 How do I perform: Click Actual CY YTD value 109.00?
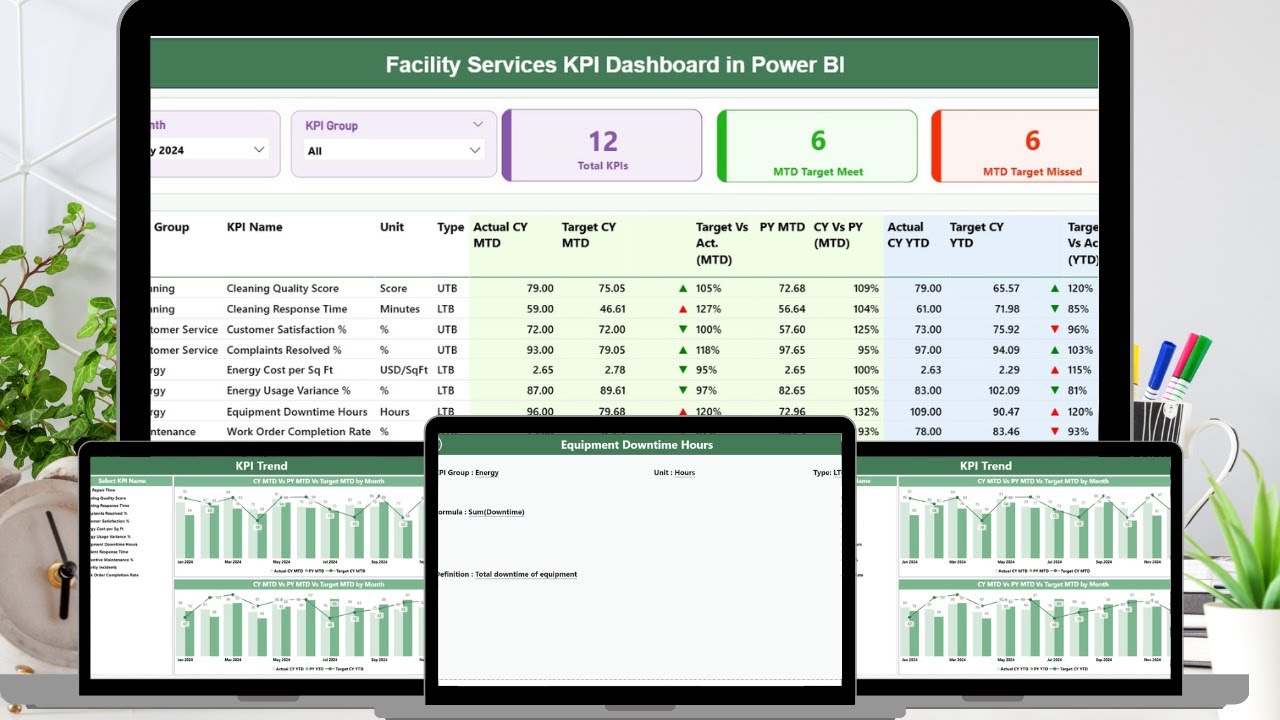924,412
